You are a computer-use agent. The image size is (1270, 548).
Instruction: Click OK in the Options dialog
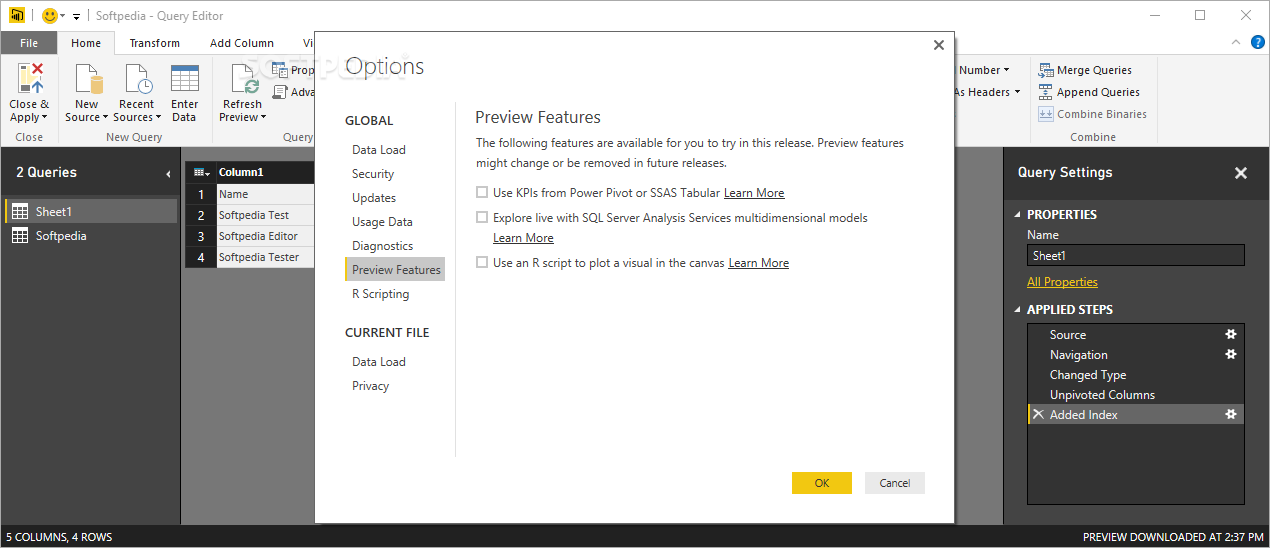(x=822, y=483)
